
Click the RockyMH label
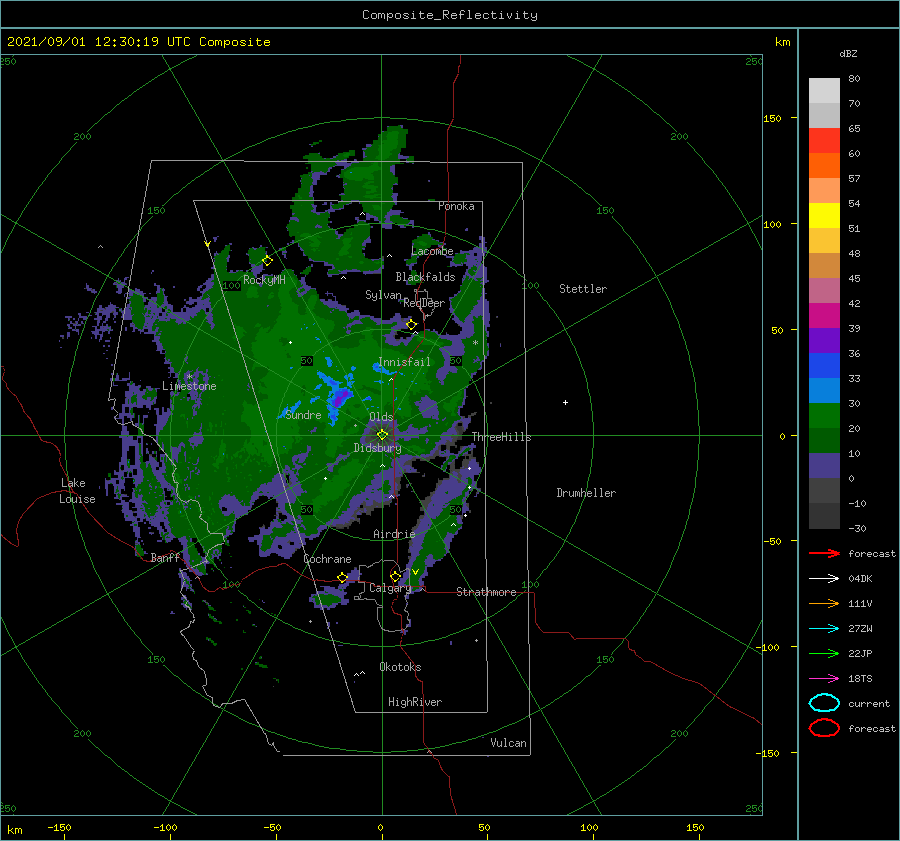click(264, 280)
